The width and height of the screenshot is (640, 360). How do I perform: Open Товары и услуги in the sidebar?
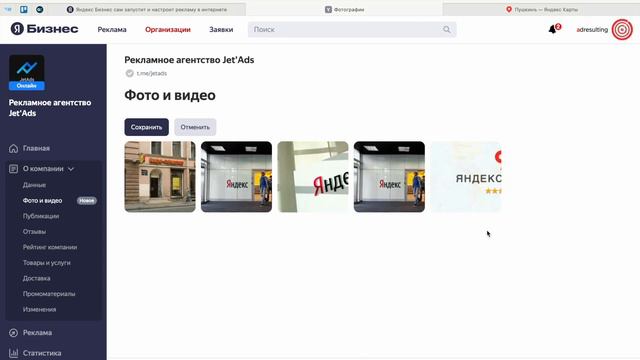coord(47,262)
